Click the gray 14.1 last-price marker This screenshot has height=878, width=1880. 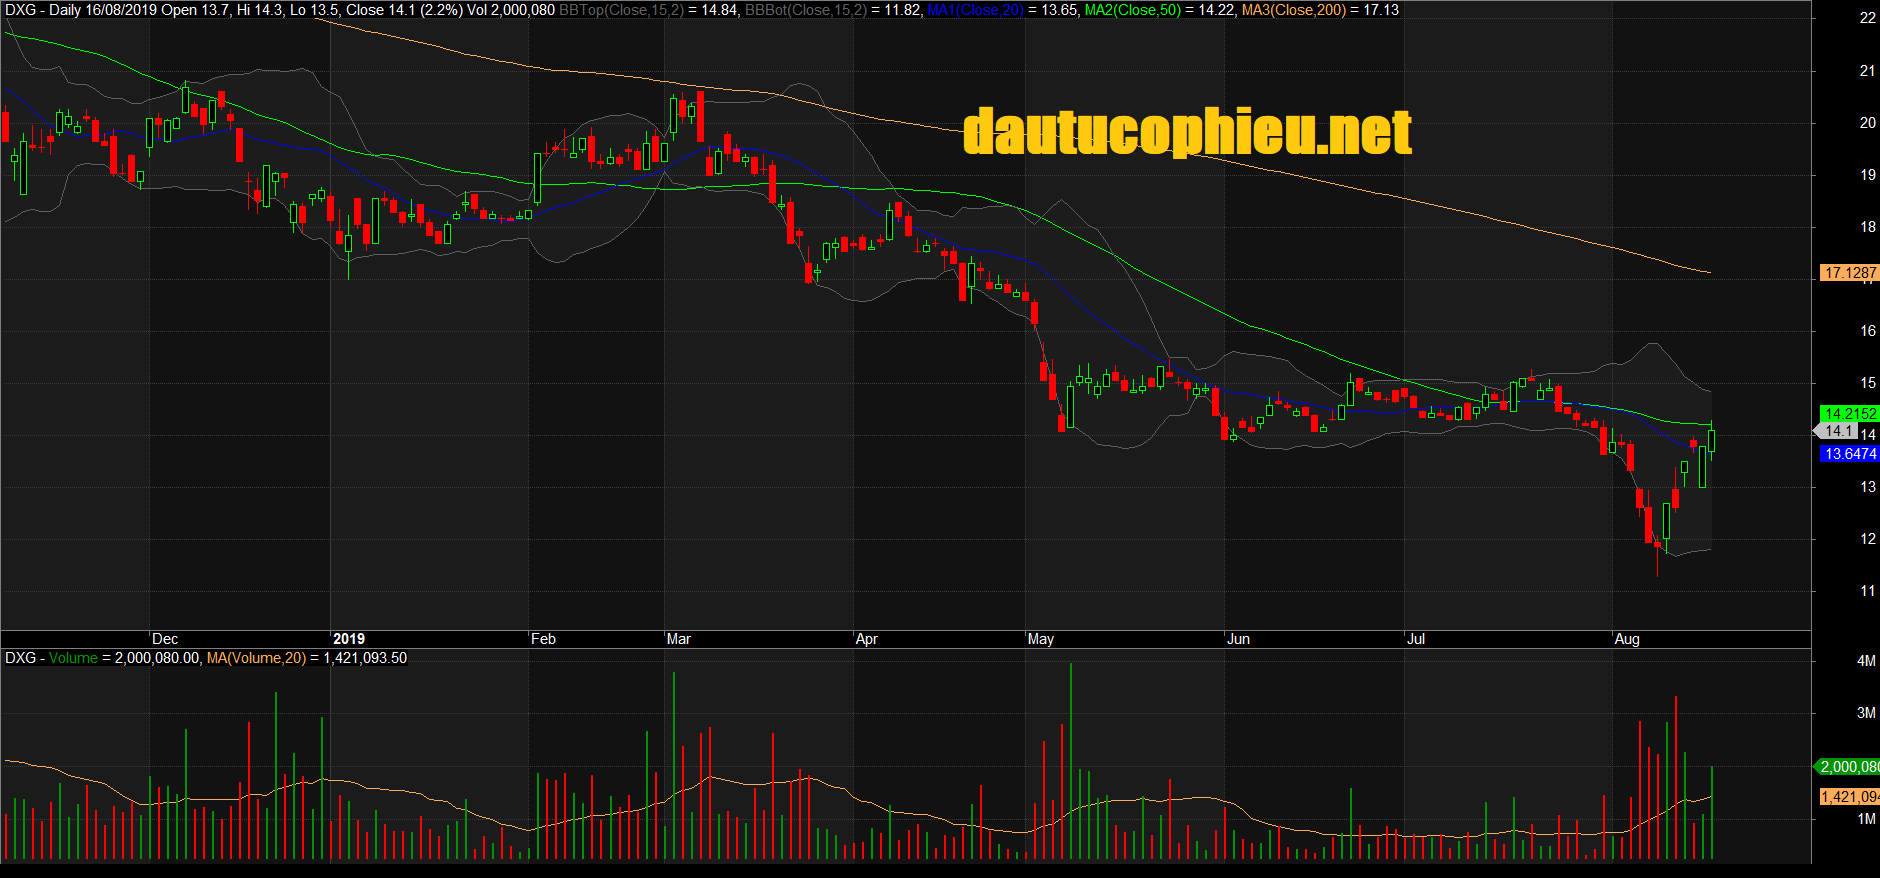click(x=1838, y=431)
